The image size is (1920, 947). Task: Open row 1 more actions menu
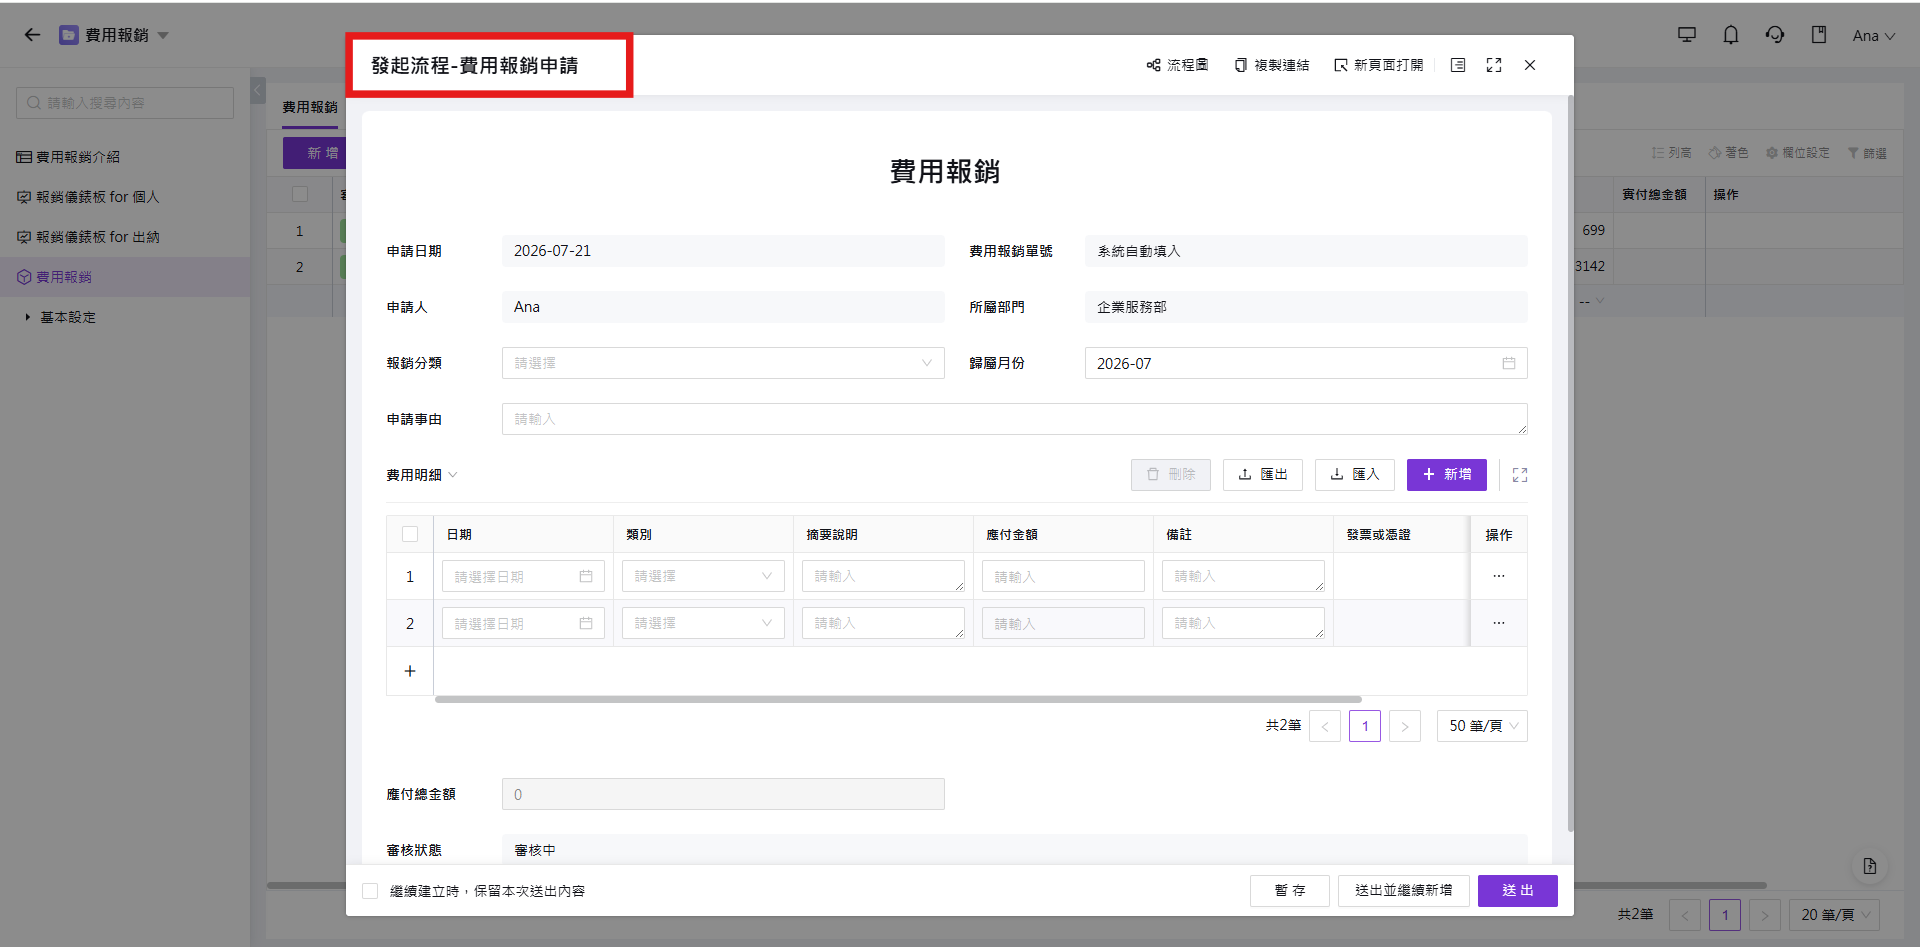tap(1499, 576)
